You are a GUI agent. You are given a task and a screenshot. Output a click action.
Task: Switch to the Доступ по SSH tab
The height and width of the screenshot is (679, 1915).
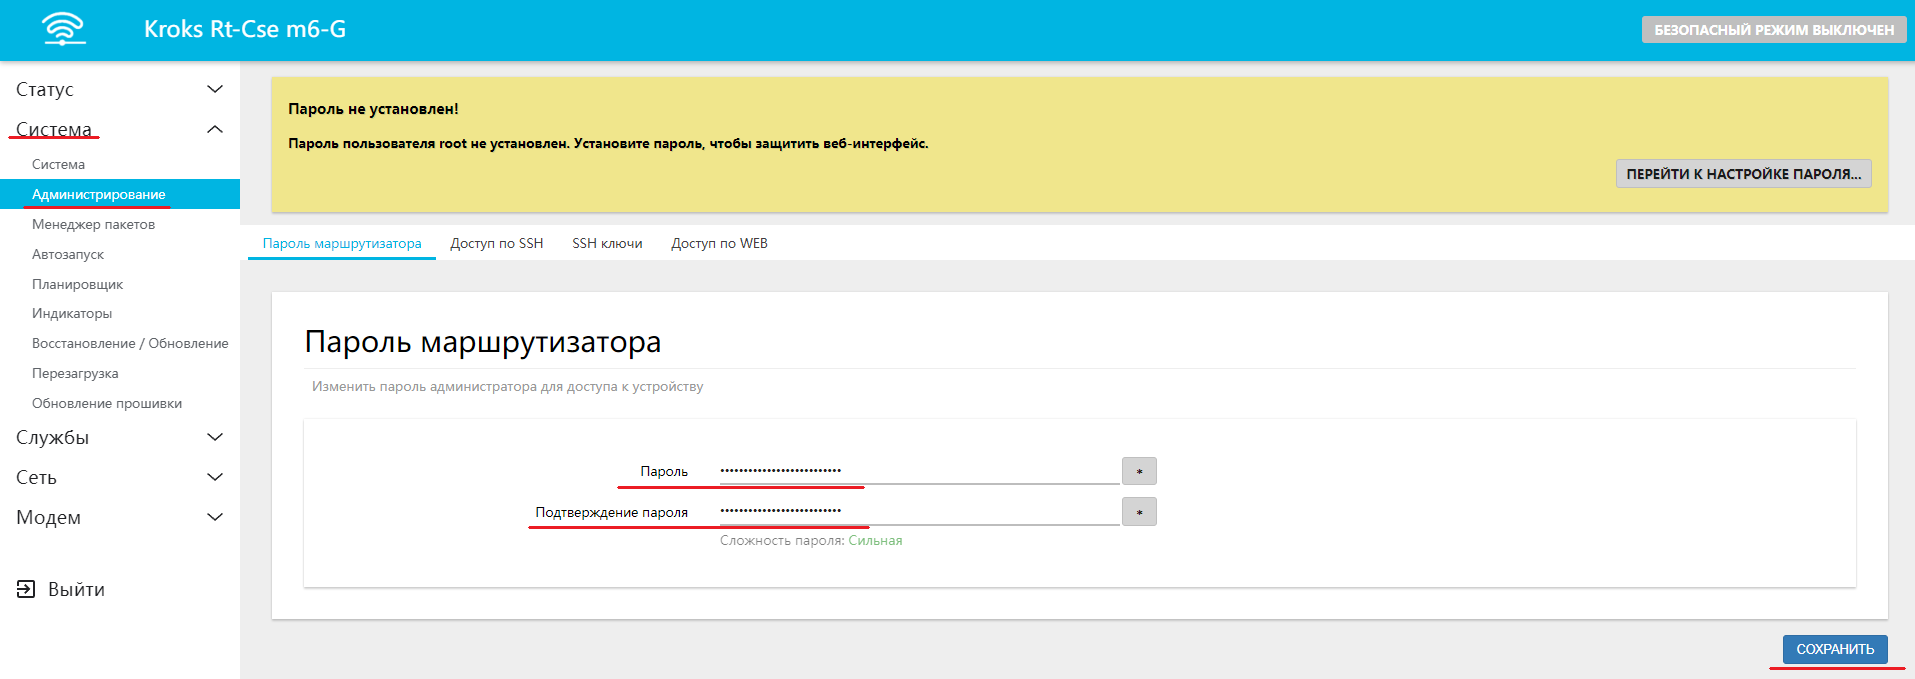tap(496, 243)
